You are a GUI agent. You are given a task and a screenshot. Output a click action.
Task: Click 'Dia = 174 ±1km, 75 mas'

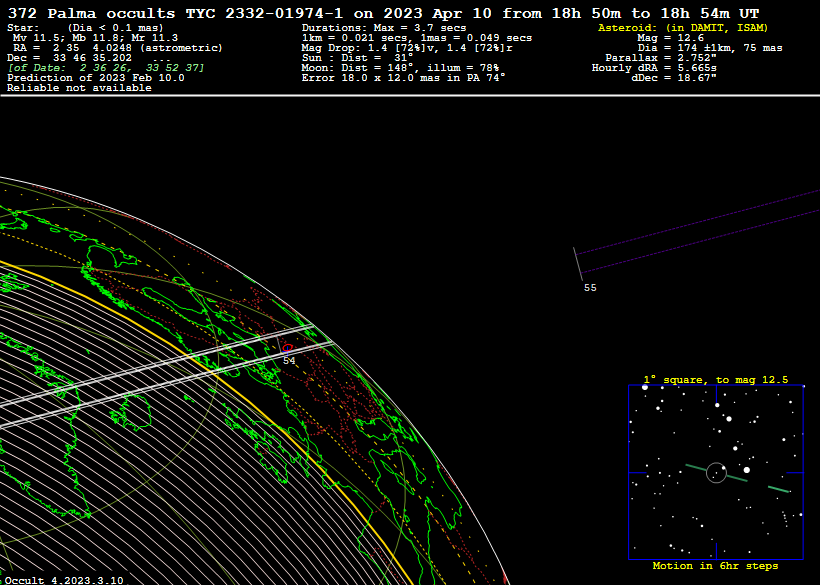pos(710,48)
